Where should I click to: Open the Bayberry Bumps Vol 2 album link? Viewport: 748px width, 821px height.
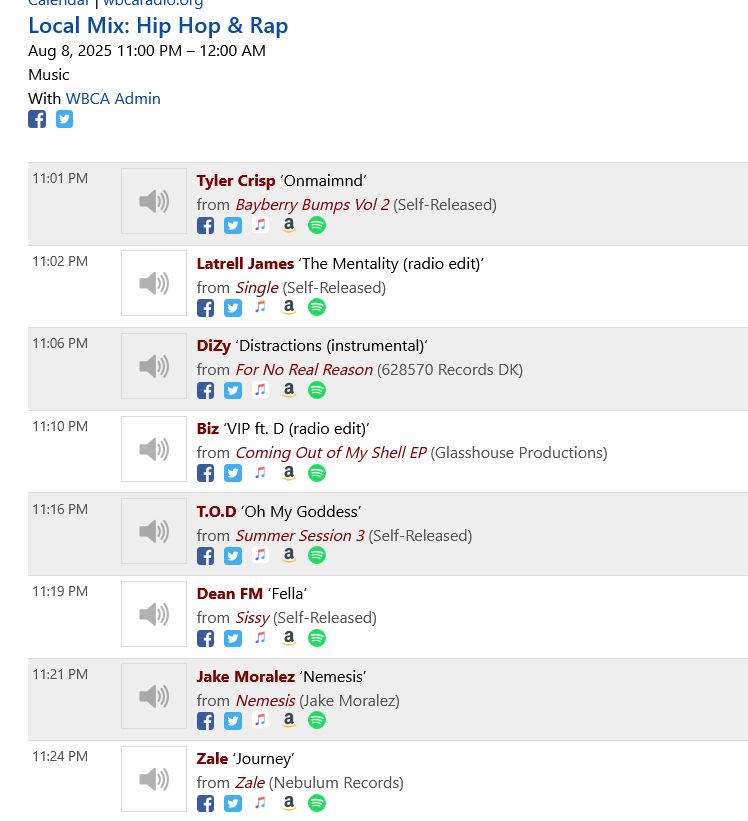click(x=312, y=205)
